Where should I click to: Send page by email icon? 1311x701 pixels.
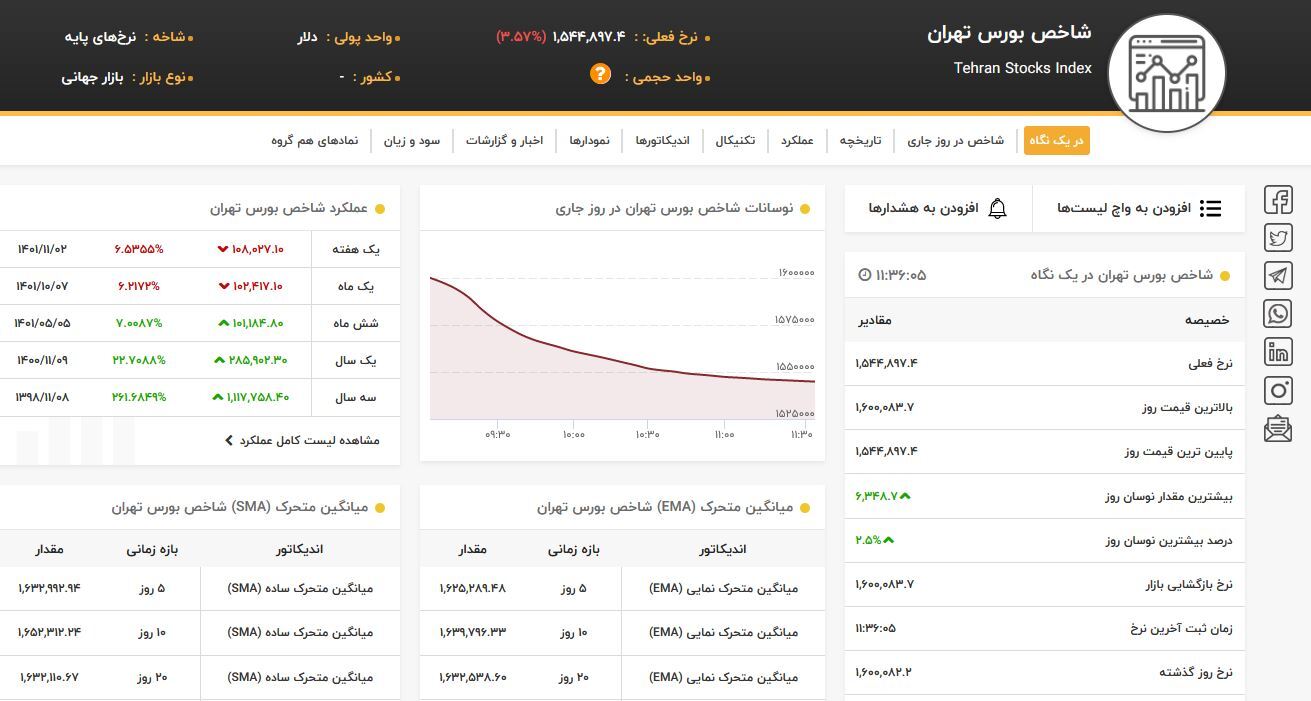point(1278,428)
